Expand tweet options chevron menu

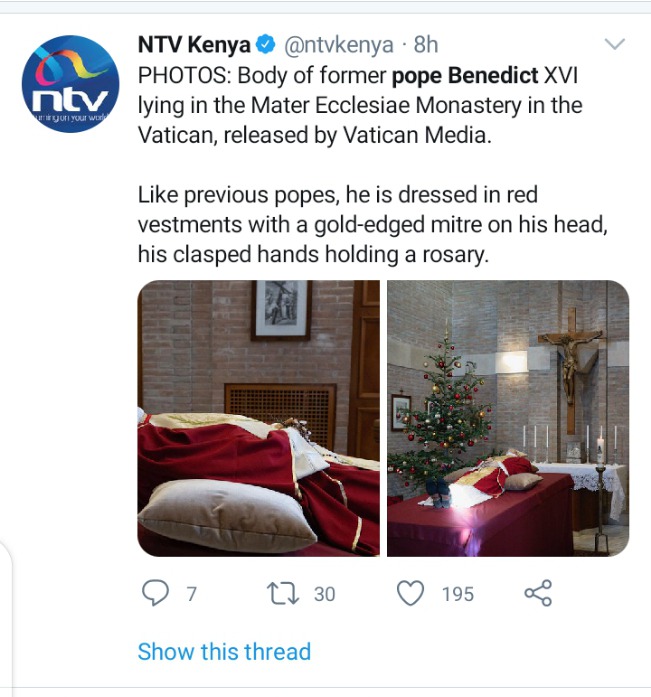click(x=615, y=44)
